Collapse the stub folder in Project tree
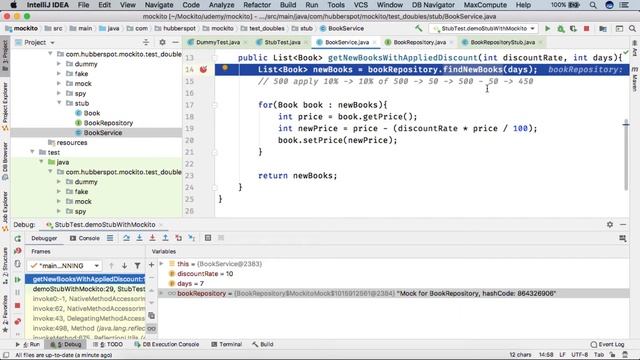Image resolution: width=640 pixels, height=360 pixels. [x=60, y=103]
